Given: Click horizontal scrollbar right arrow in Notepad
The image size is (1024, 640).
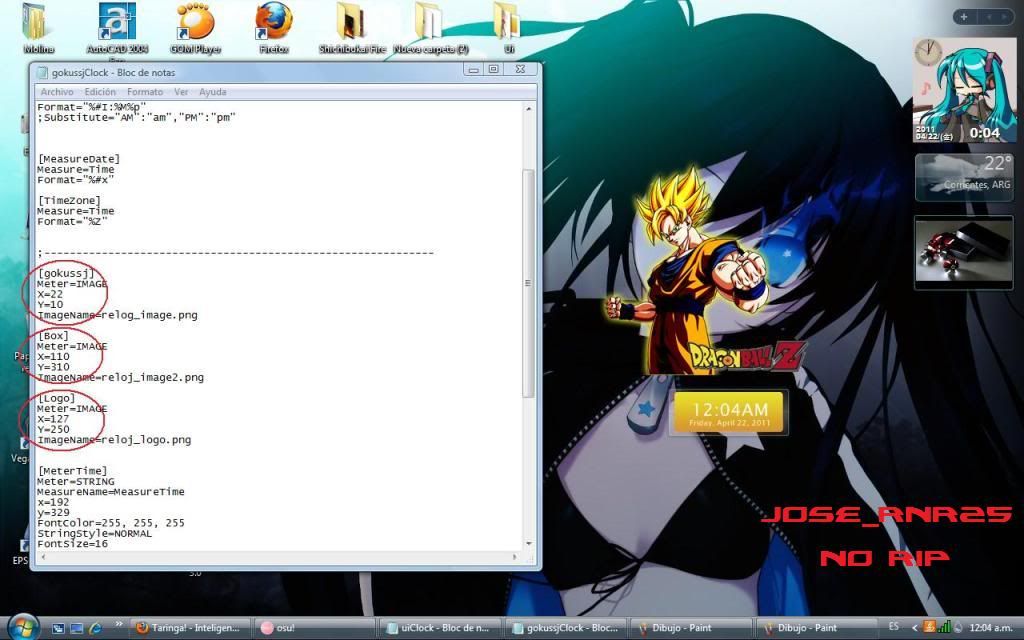Looking at the screenshot, I should point(515,557).
